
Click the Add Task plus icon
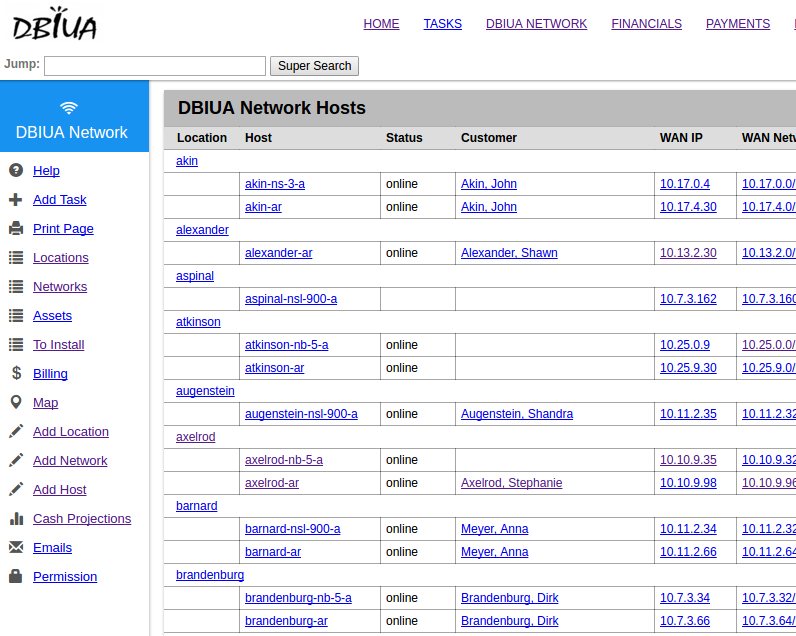[16, 199]
